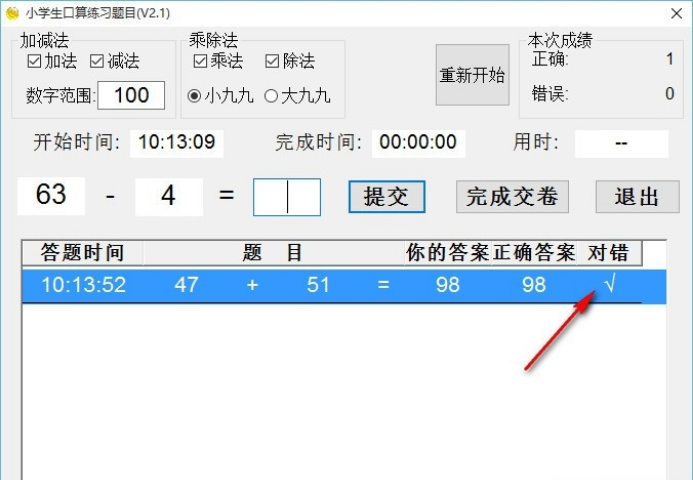Toggle the 减法 checkbox
This screenshot has height=480, width=693.
click(x=115, y=61)
